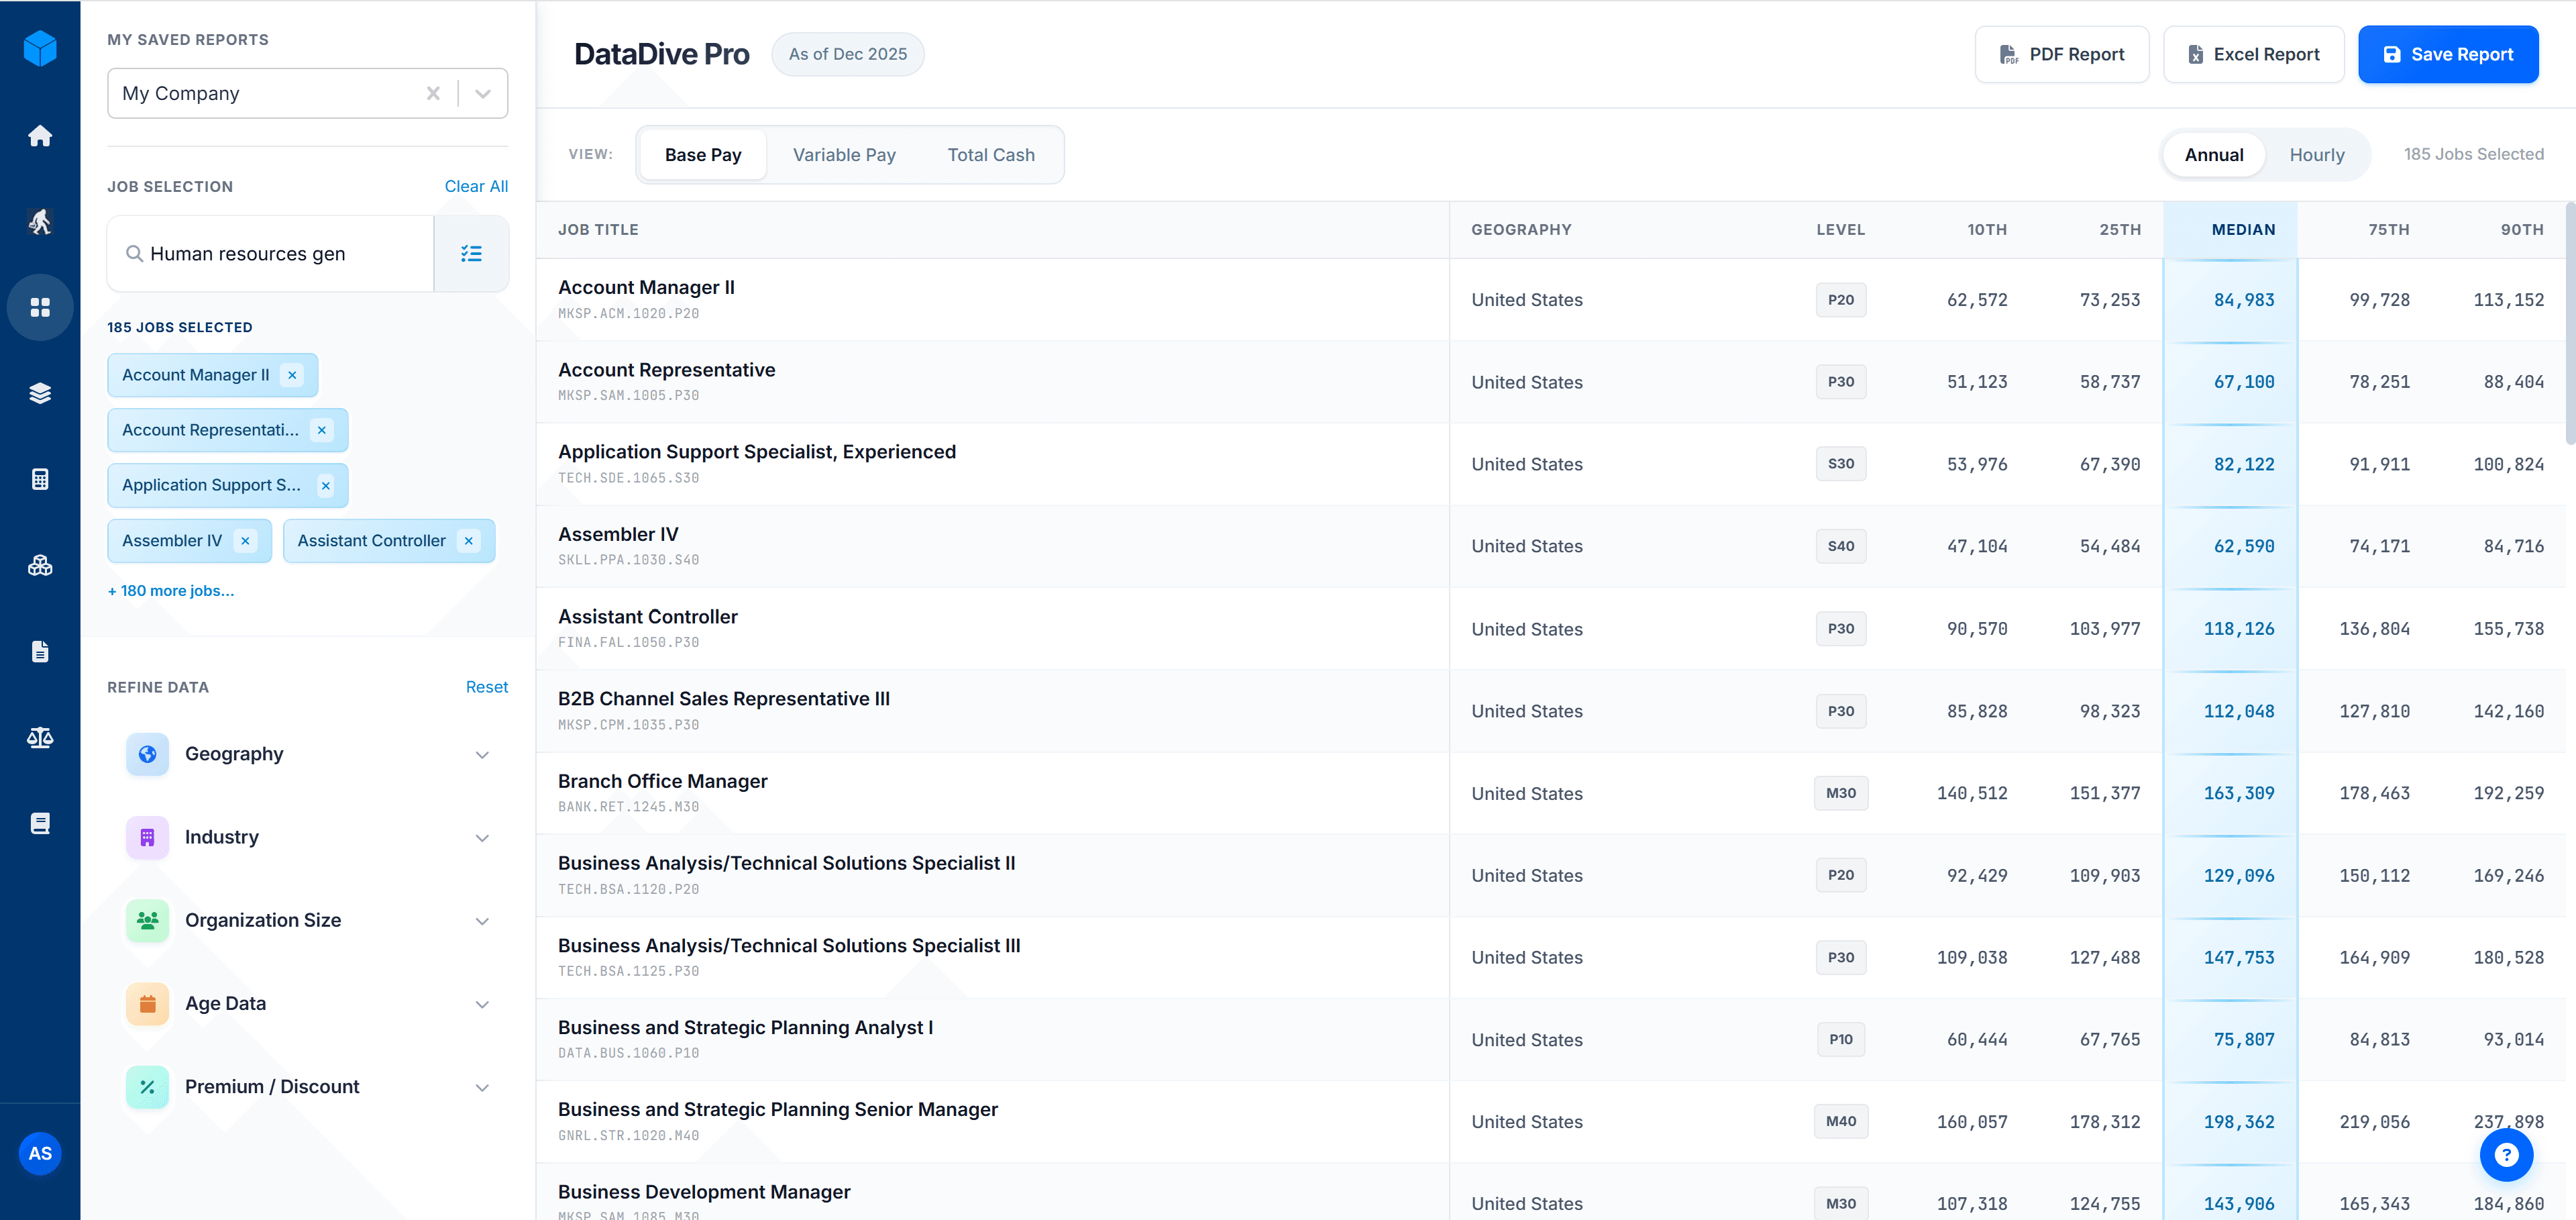The image size is (2576, 1220).
Task: Click the book icon near bottom of sidebar
Action: (x=40, y=822)
